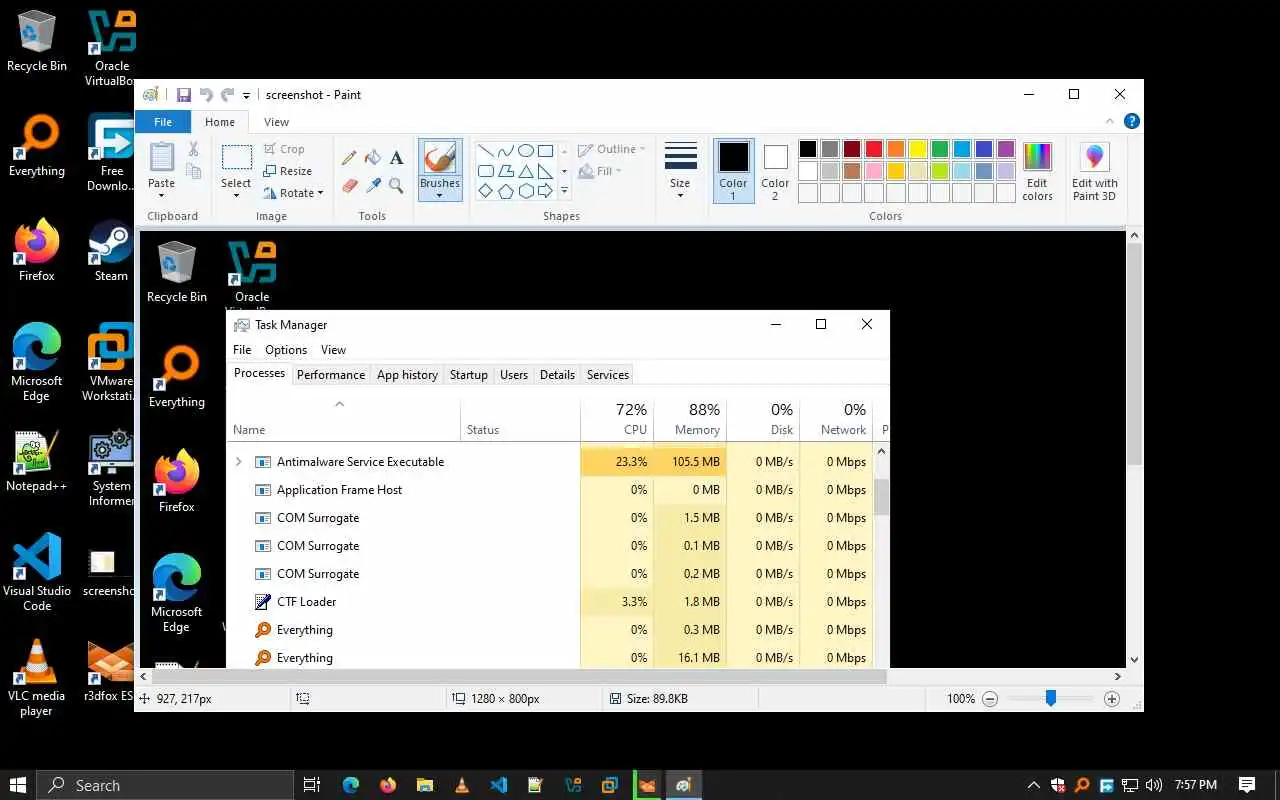Choose the Curve shape

[505, 151]
